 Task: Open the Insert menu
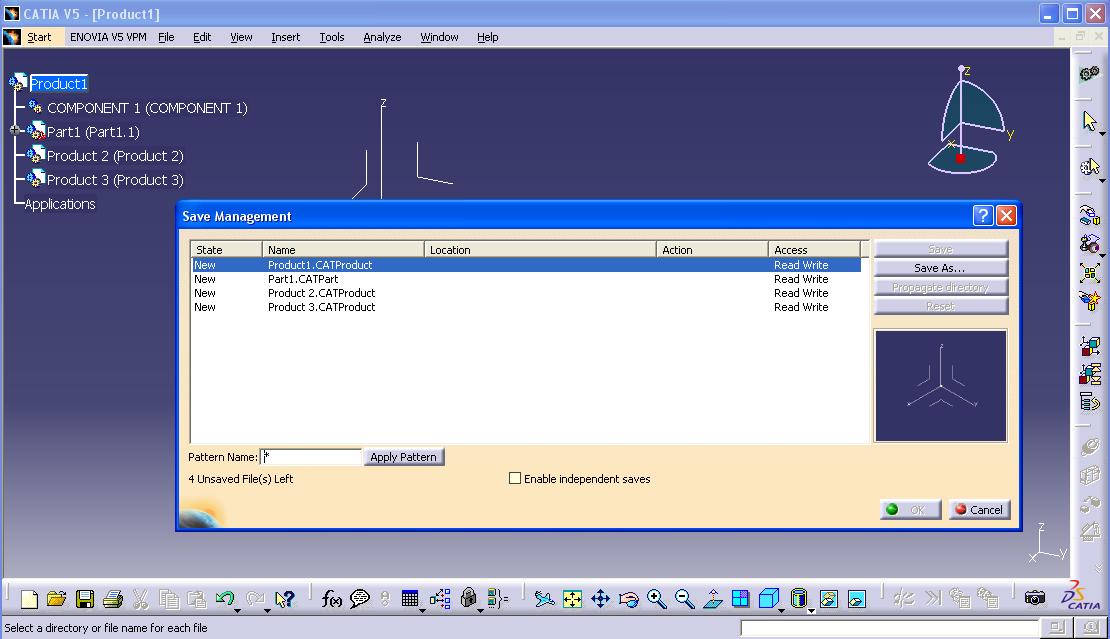point(285,37)
